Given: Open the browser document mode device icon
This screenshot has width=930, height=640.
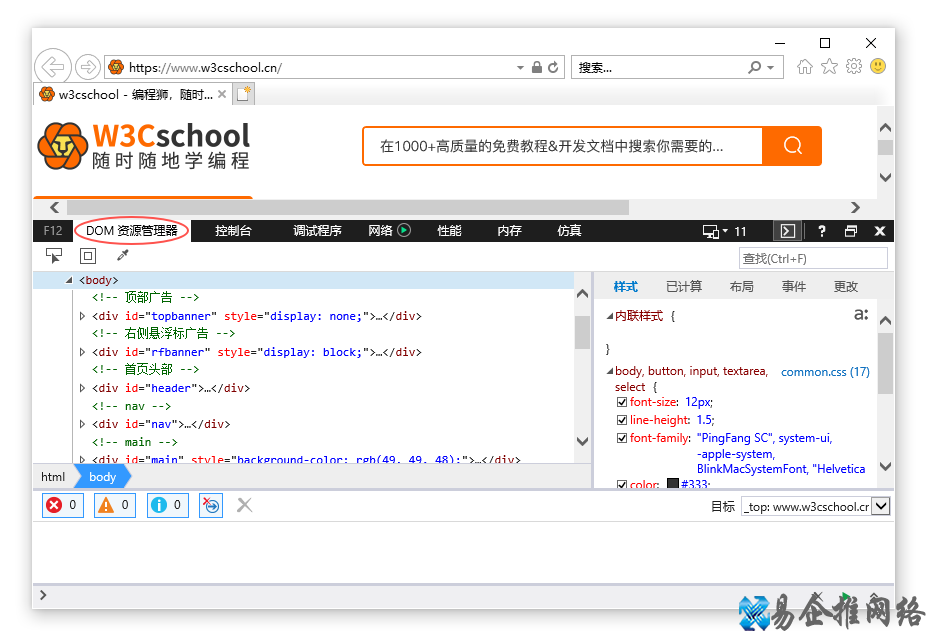Looking at the screenshot, I should (x=709, y=230).
